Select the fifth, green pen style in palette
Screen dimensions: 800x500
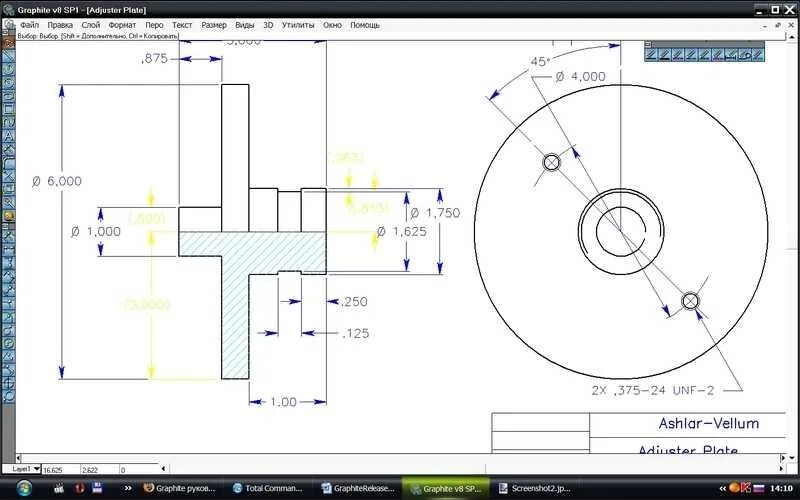[705, 55]
